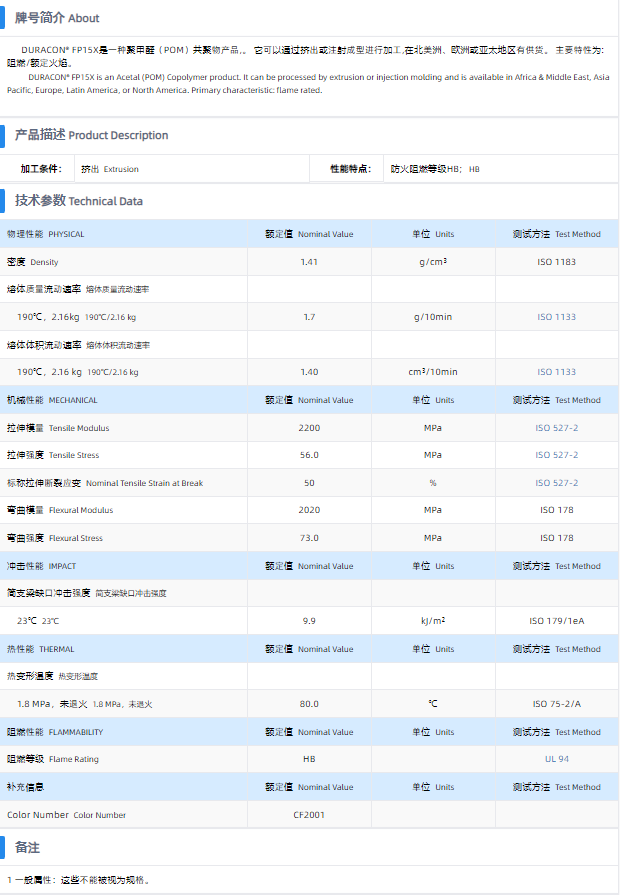Open ISO 527-2 link for Tensile Strain at Break
The width and height of the screenshot is (620, 895).
click(556, 483)
